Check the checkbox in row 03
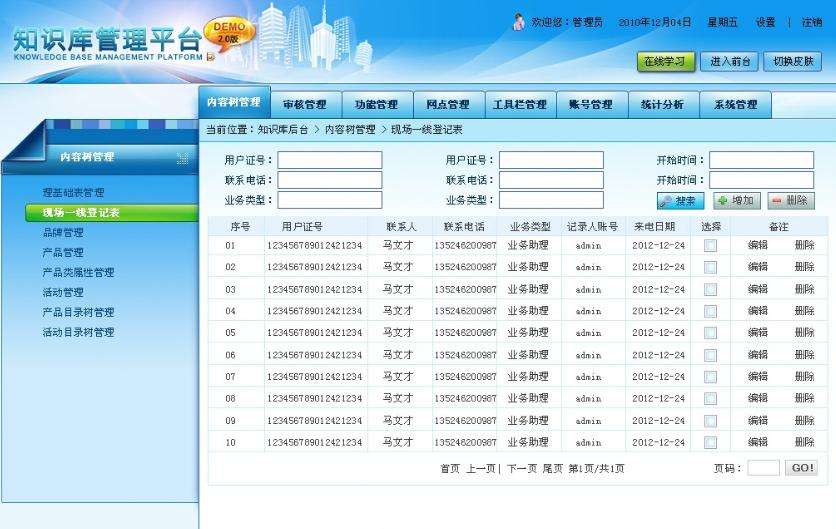 (x=710, y=290)
